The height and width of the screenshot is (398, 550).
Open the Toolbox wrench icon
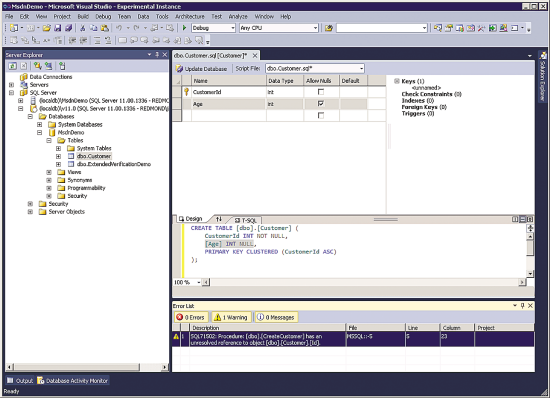pos(481,28)
